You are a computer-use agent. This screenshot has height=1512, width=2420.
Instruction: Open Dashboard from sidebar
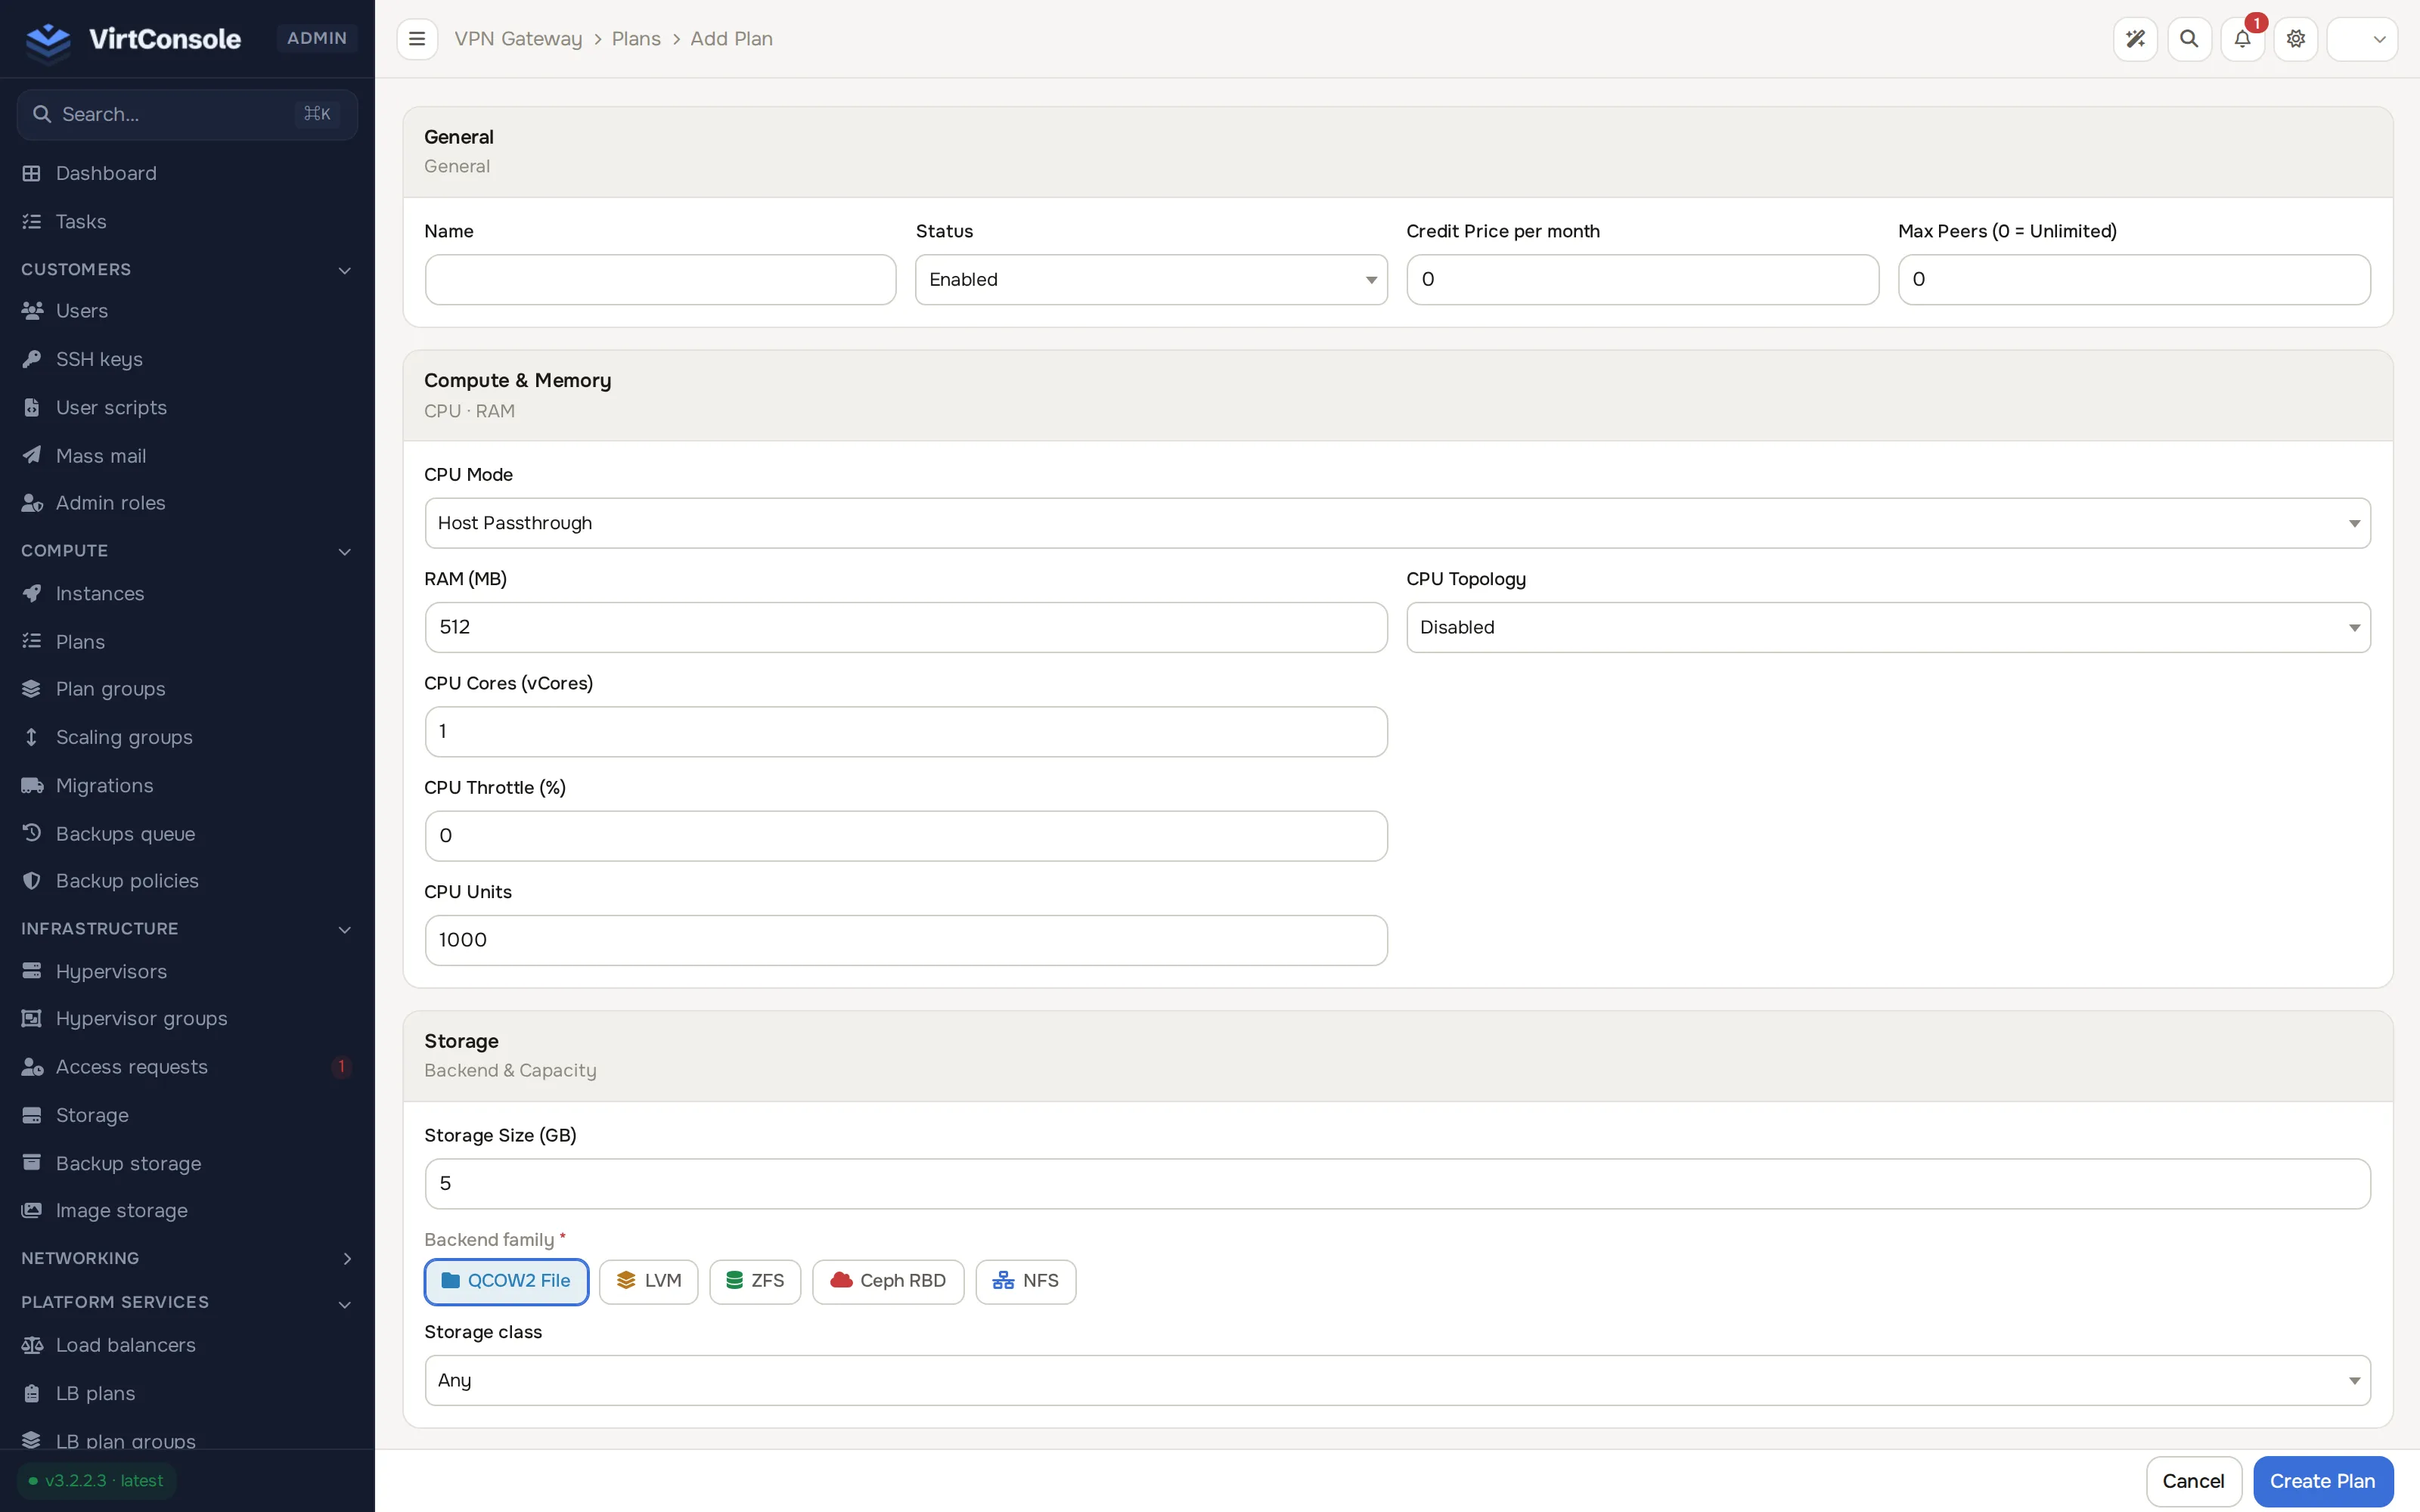(x=187, y=173)
